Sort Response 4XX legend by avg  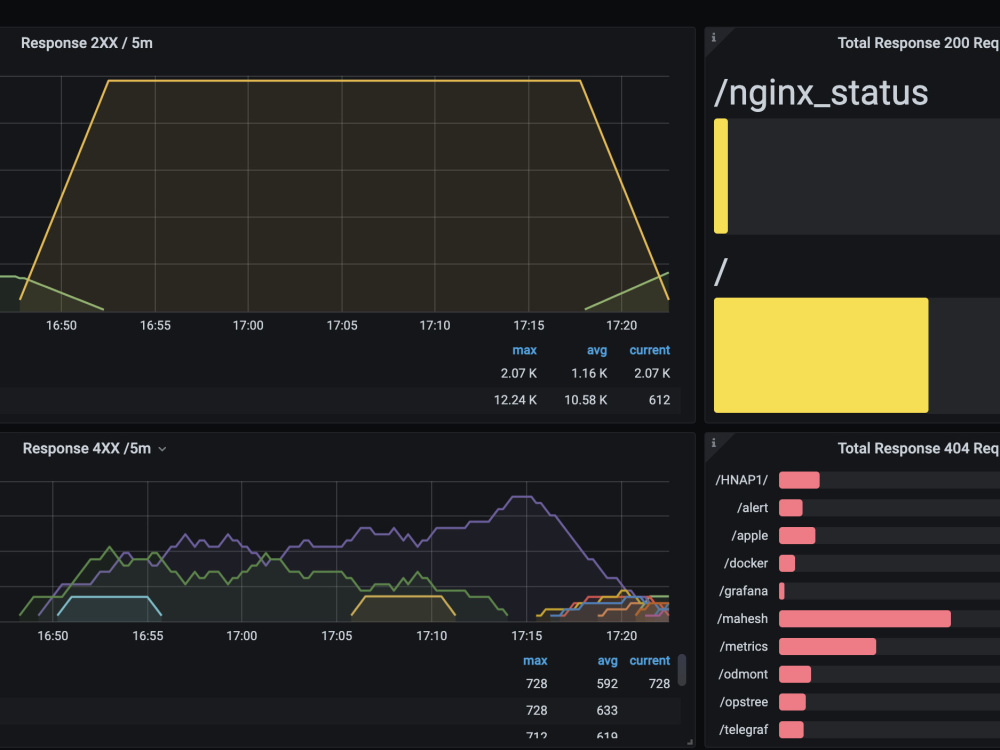click(x=607, y=661)
